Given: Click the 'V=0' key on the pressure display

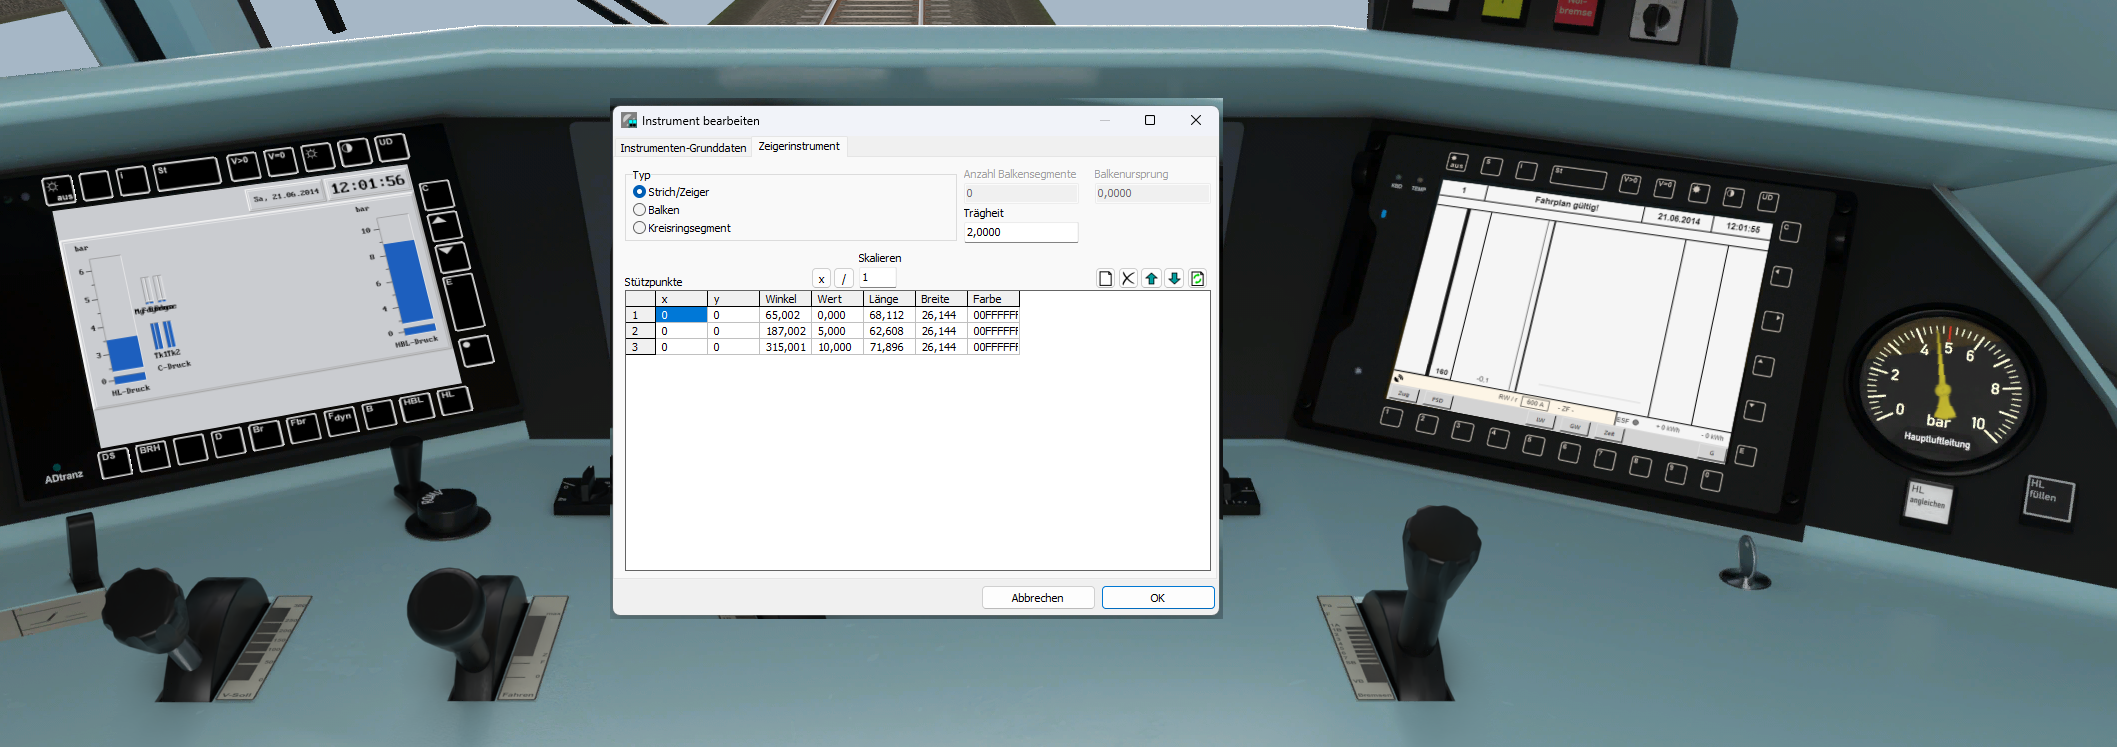Looking at the screenshot, I should [x=281, y=160].
